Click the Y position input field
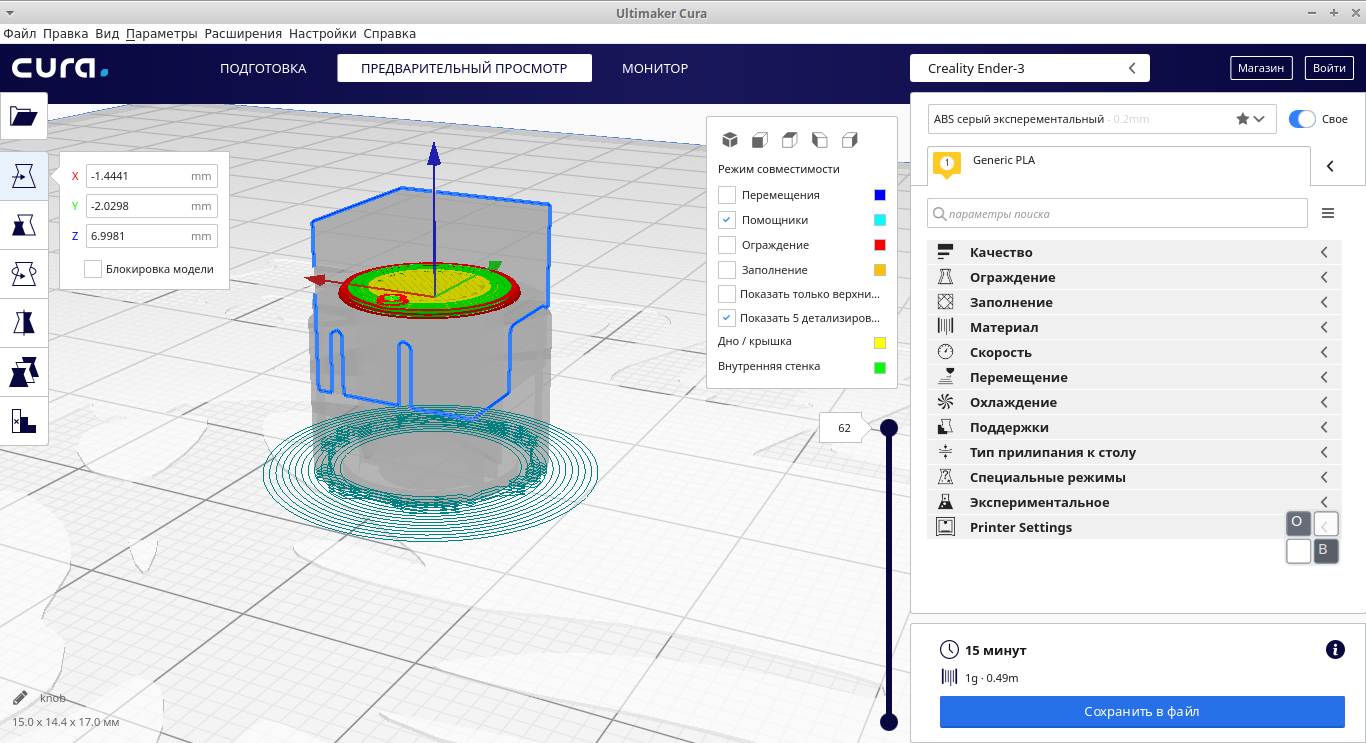This screenshot has width=1366, height=743. (x=151, y=206)
